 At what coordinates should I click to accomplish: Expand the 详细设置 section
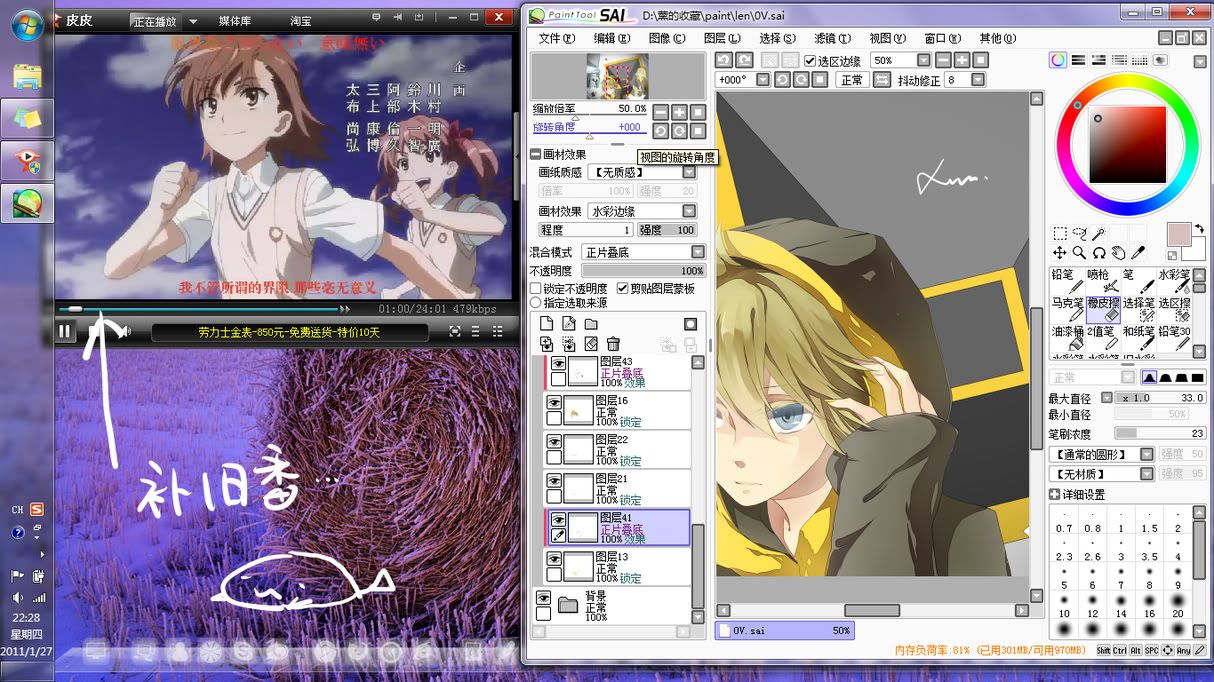(x=1054, y=494)
